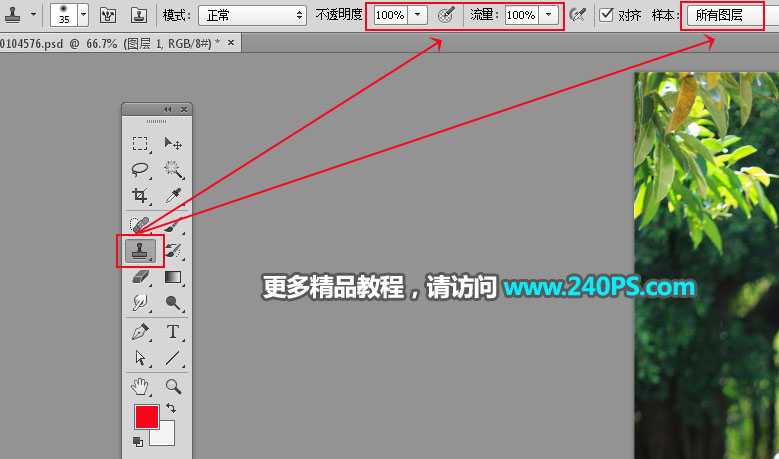Open the 不透明度 opacity slider arrow
Screen dimensions: 779x459
(417, 15)
